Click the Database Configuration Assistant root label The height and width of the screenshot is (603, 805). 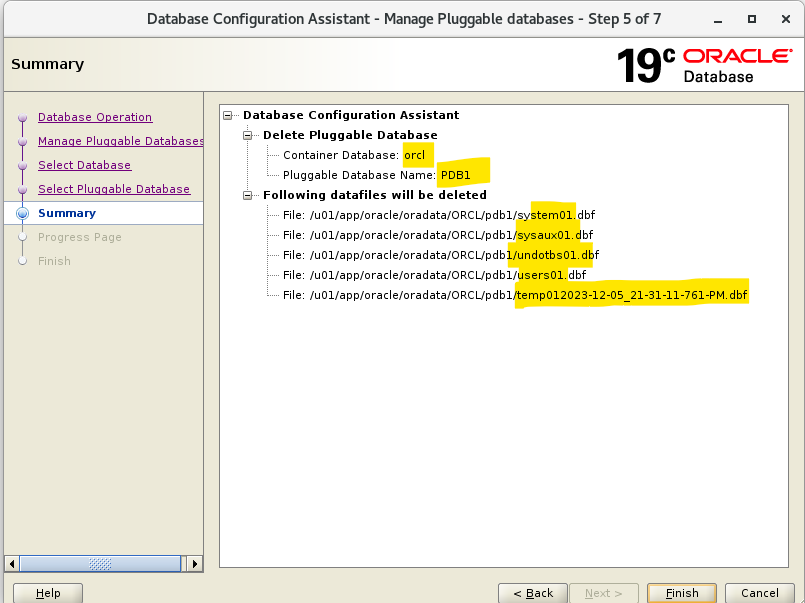click(x=351, y=115)
